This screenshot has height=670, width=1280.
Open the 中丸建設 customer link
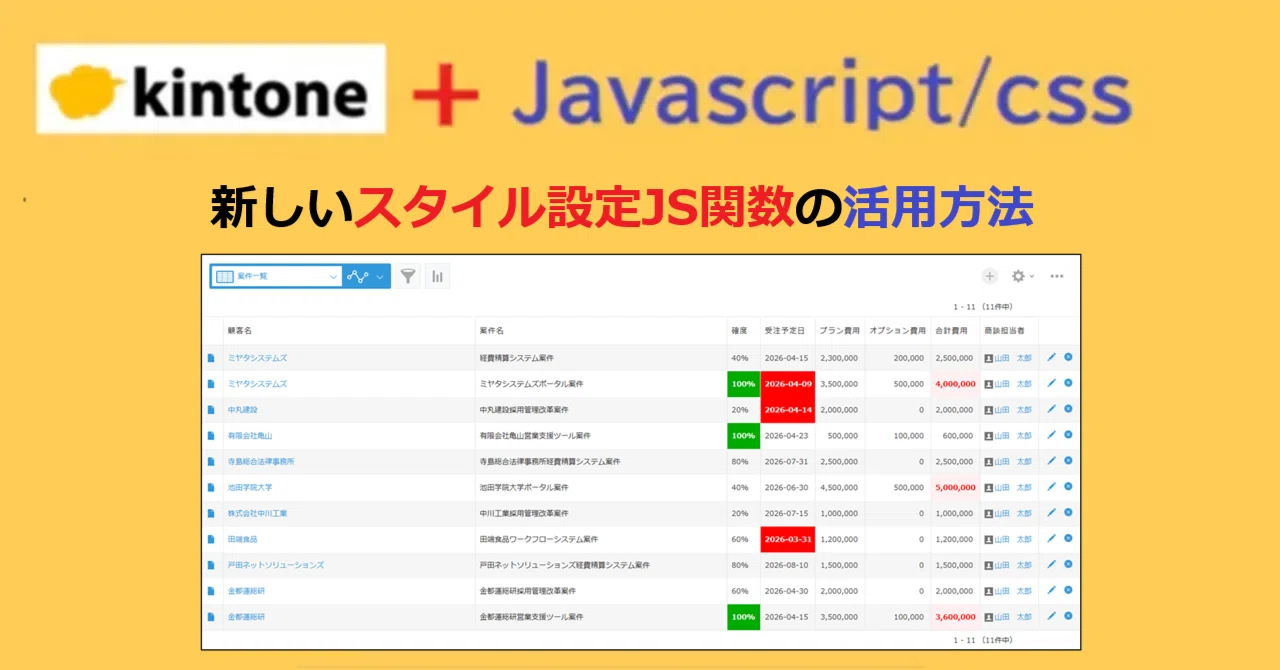[243, 410]
